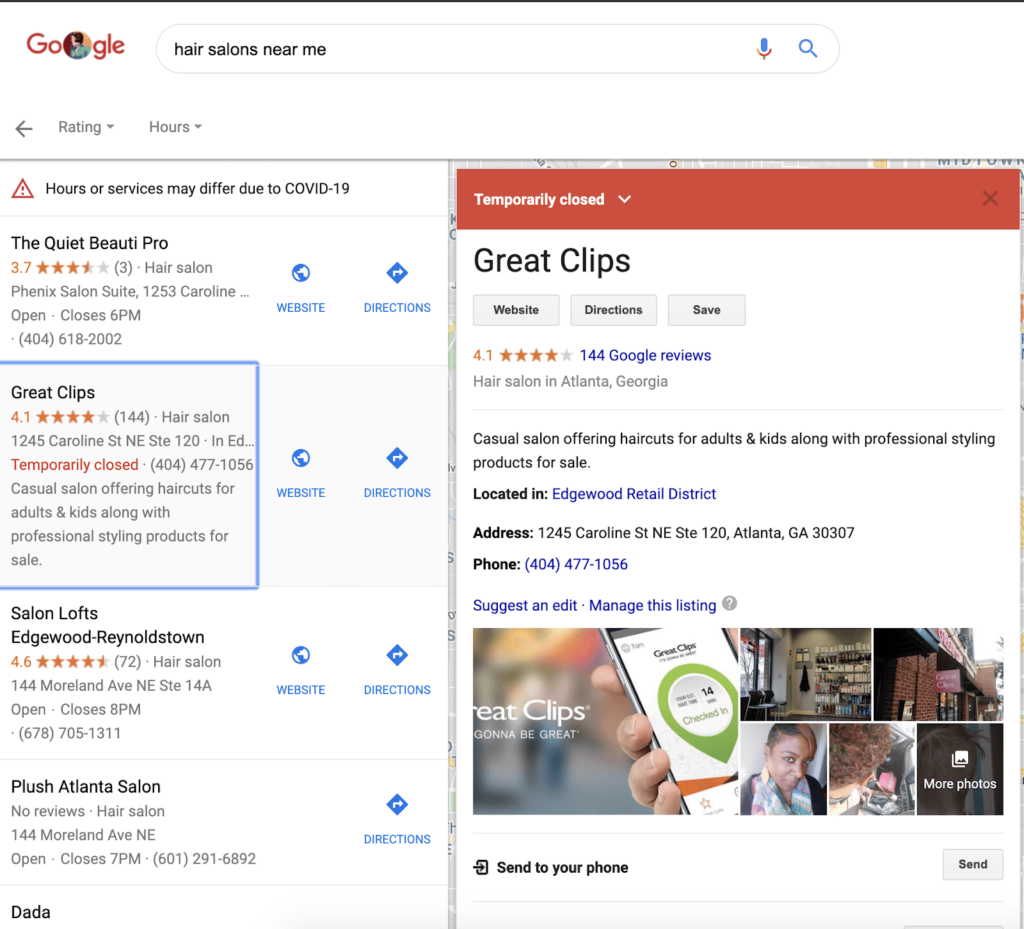The image size is (1024, 929).
Task: Open the Rating filter dropdown
Action: pyautogui.click(x=86, y=127)
